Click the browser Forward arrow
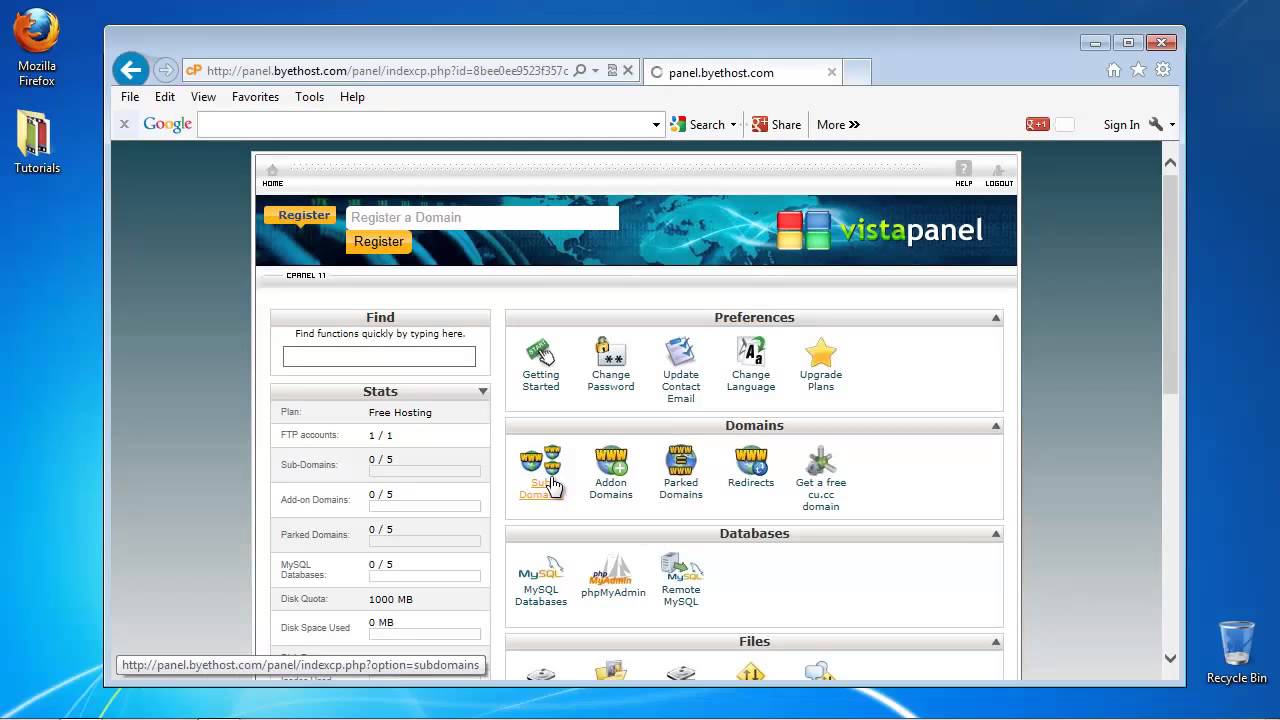Viewport: 1280px width, 720px height. coord(166,70)
